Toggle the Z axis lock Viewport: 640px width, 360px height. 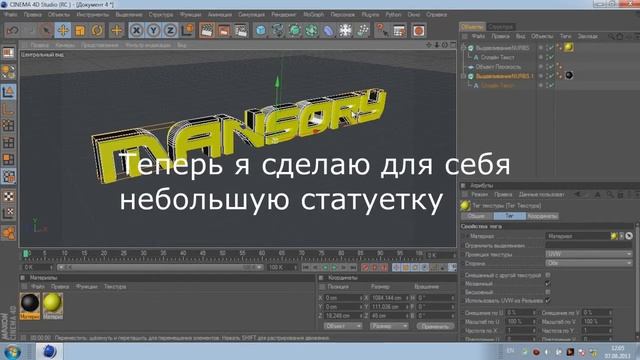point(170,30)
